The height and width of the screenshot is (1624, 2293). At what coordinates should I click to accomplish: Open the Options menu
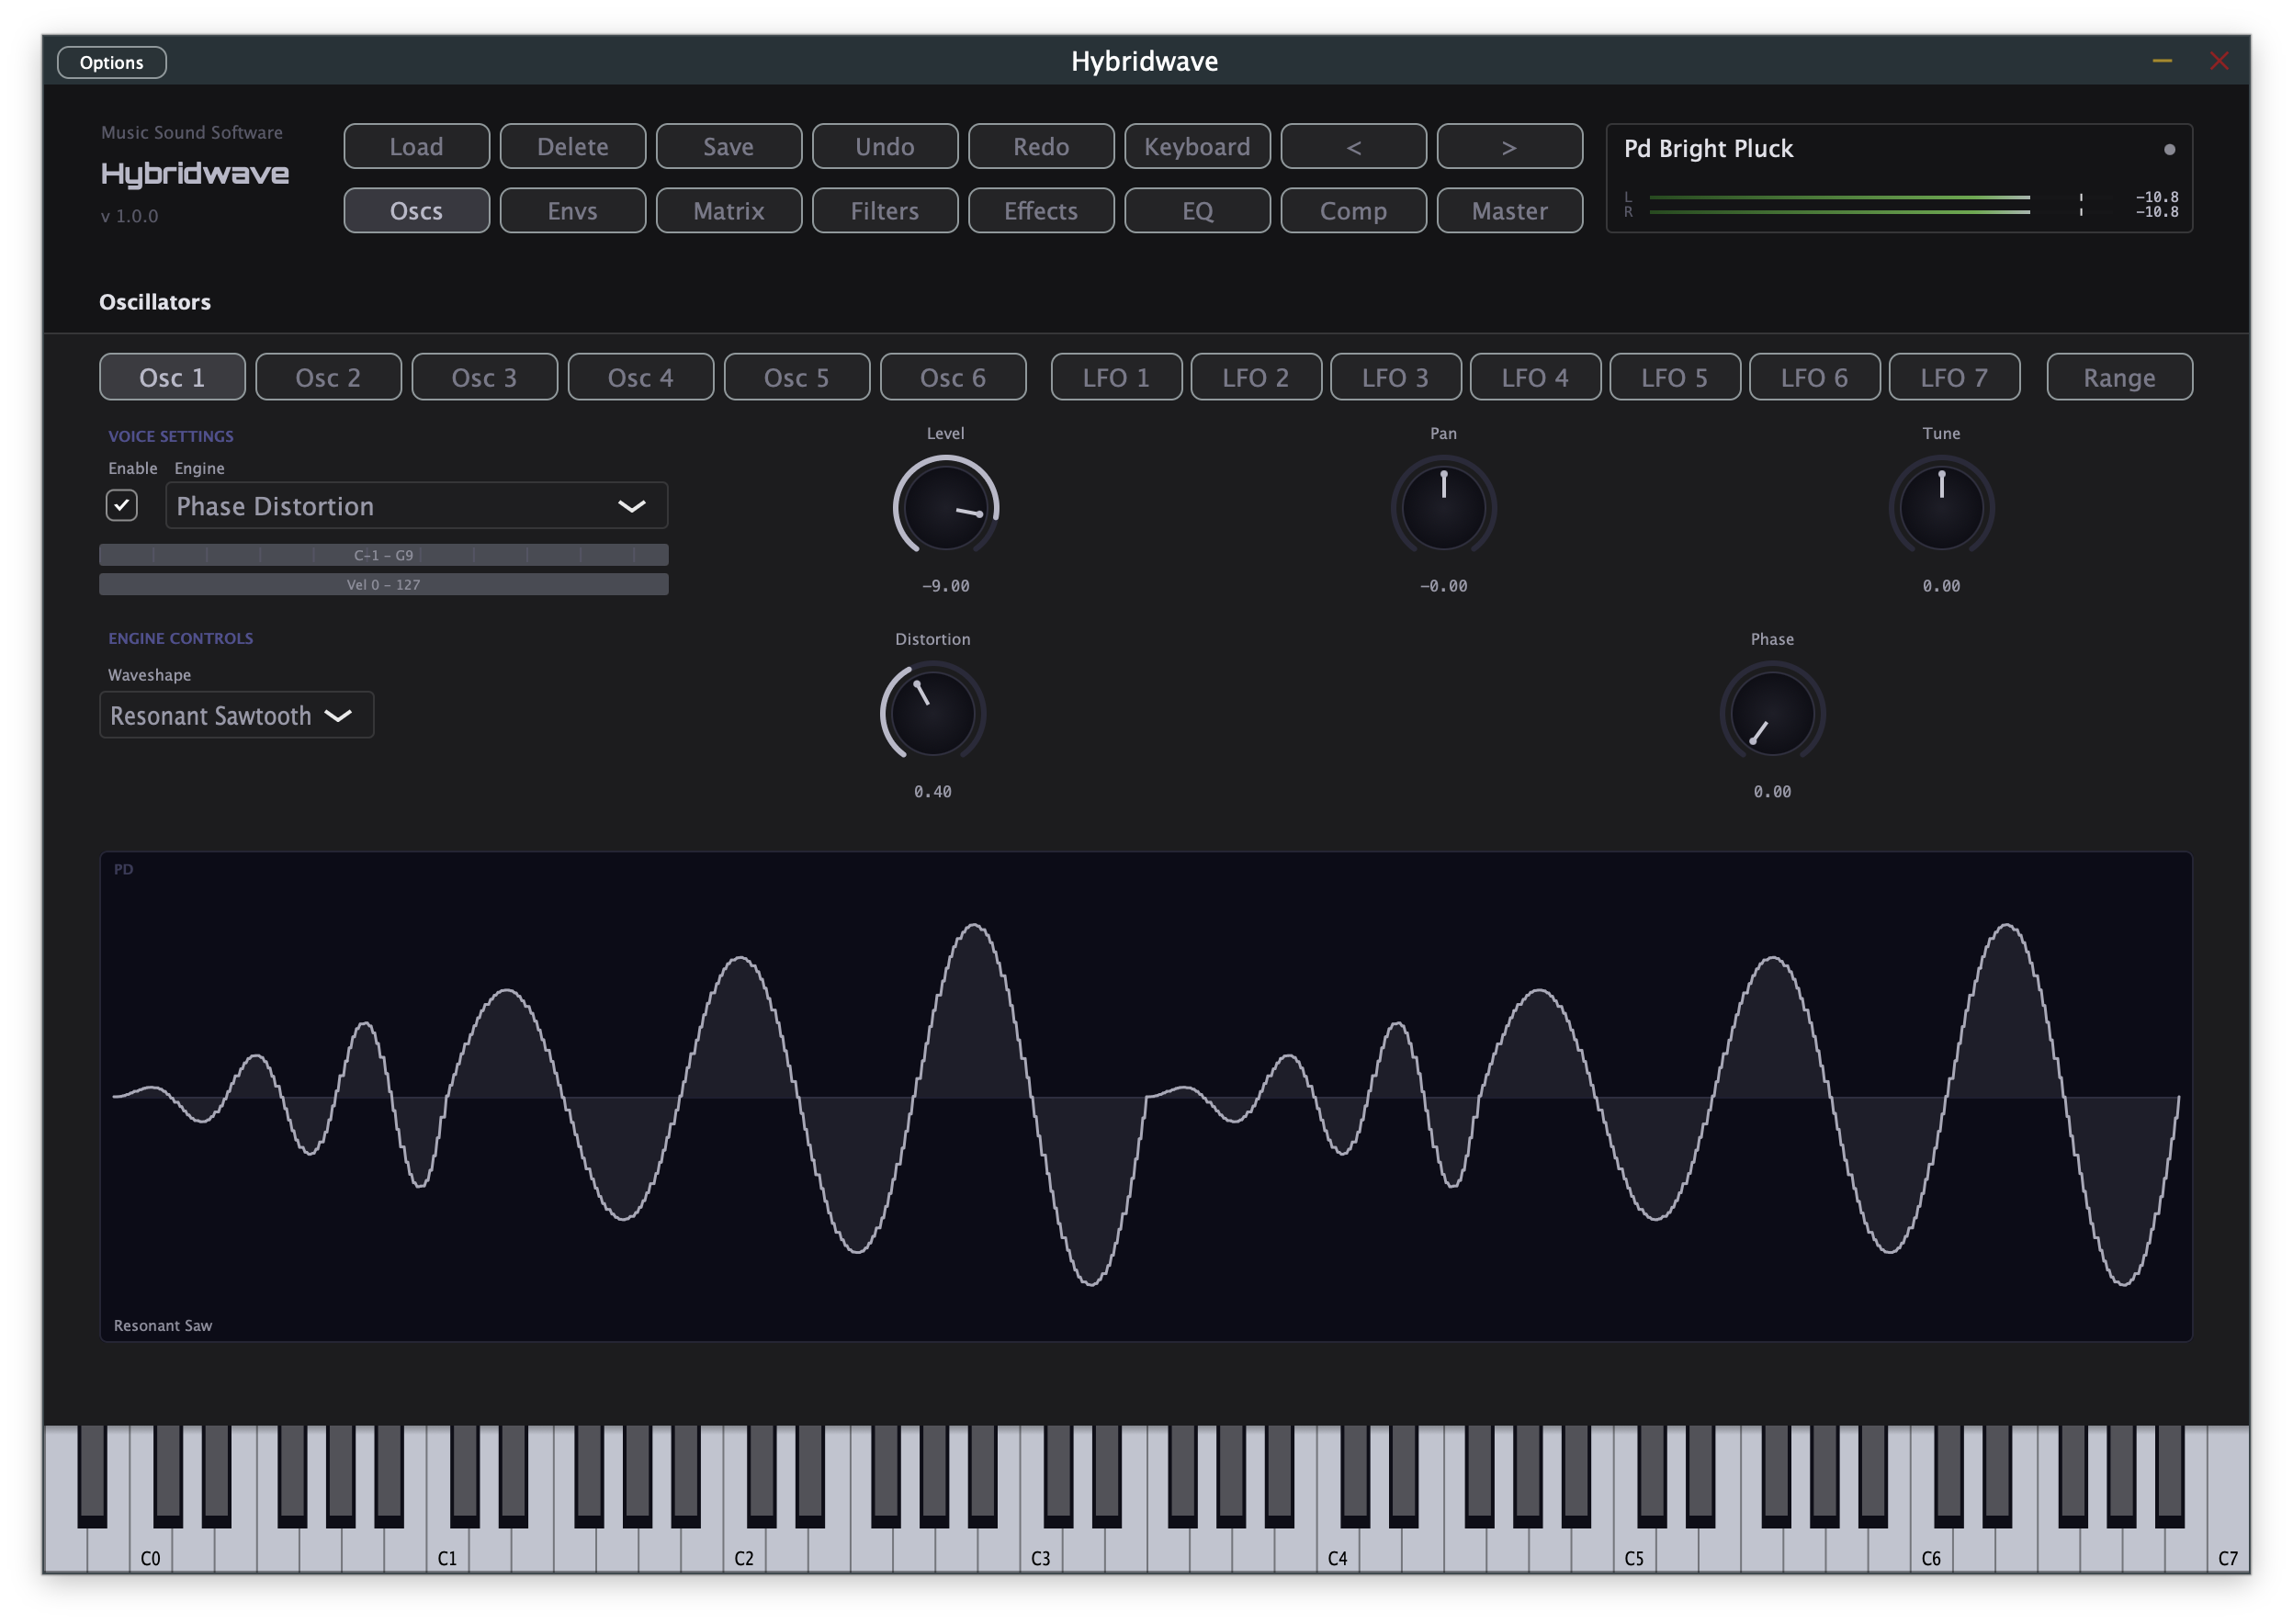click(x=111, y=62)
